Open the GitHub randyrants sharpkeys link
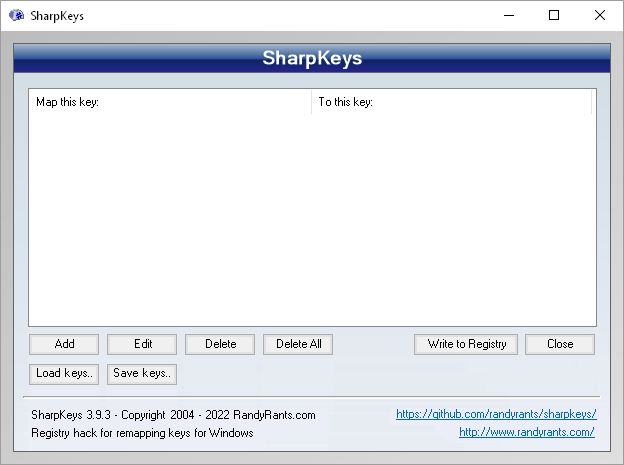624x465 pixels. [496, 414]
